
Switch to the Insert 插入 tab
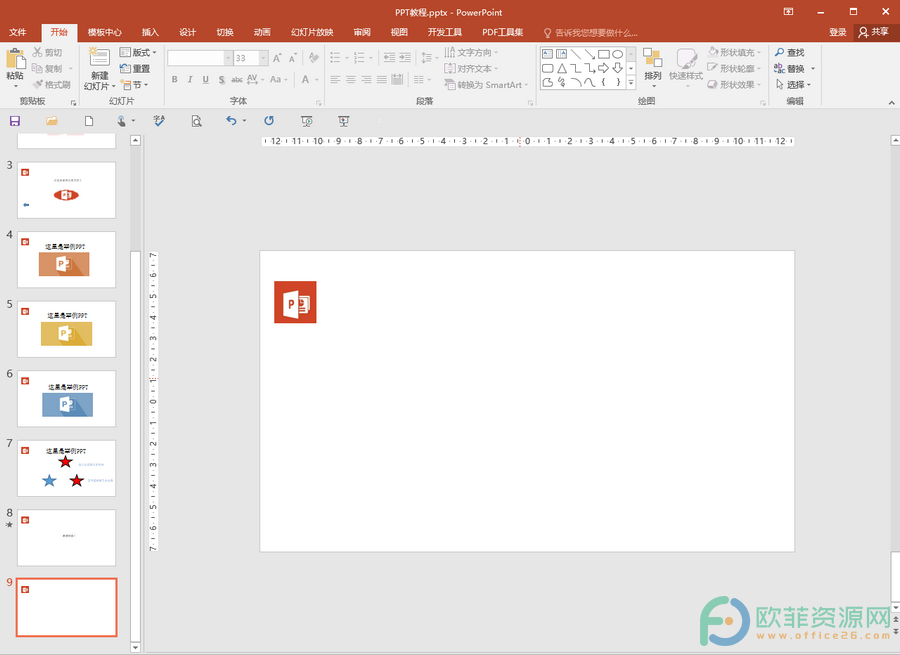[x=150, y=32]
